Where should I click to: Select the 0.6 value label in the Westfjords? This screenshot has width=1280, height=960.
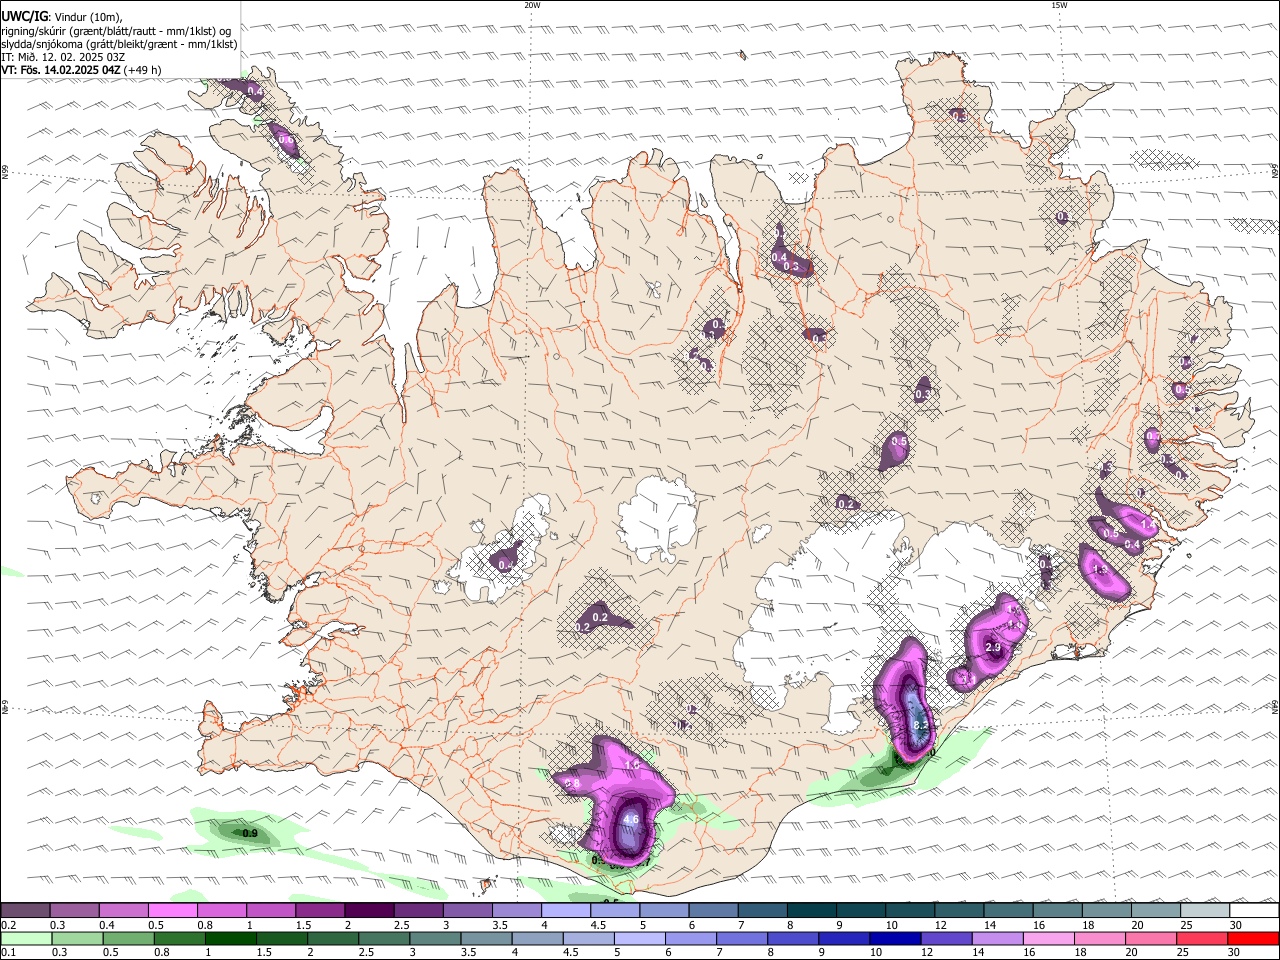coord(287,140)
